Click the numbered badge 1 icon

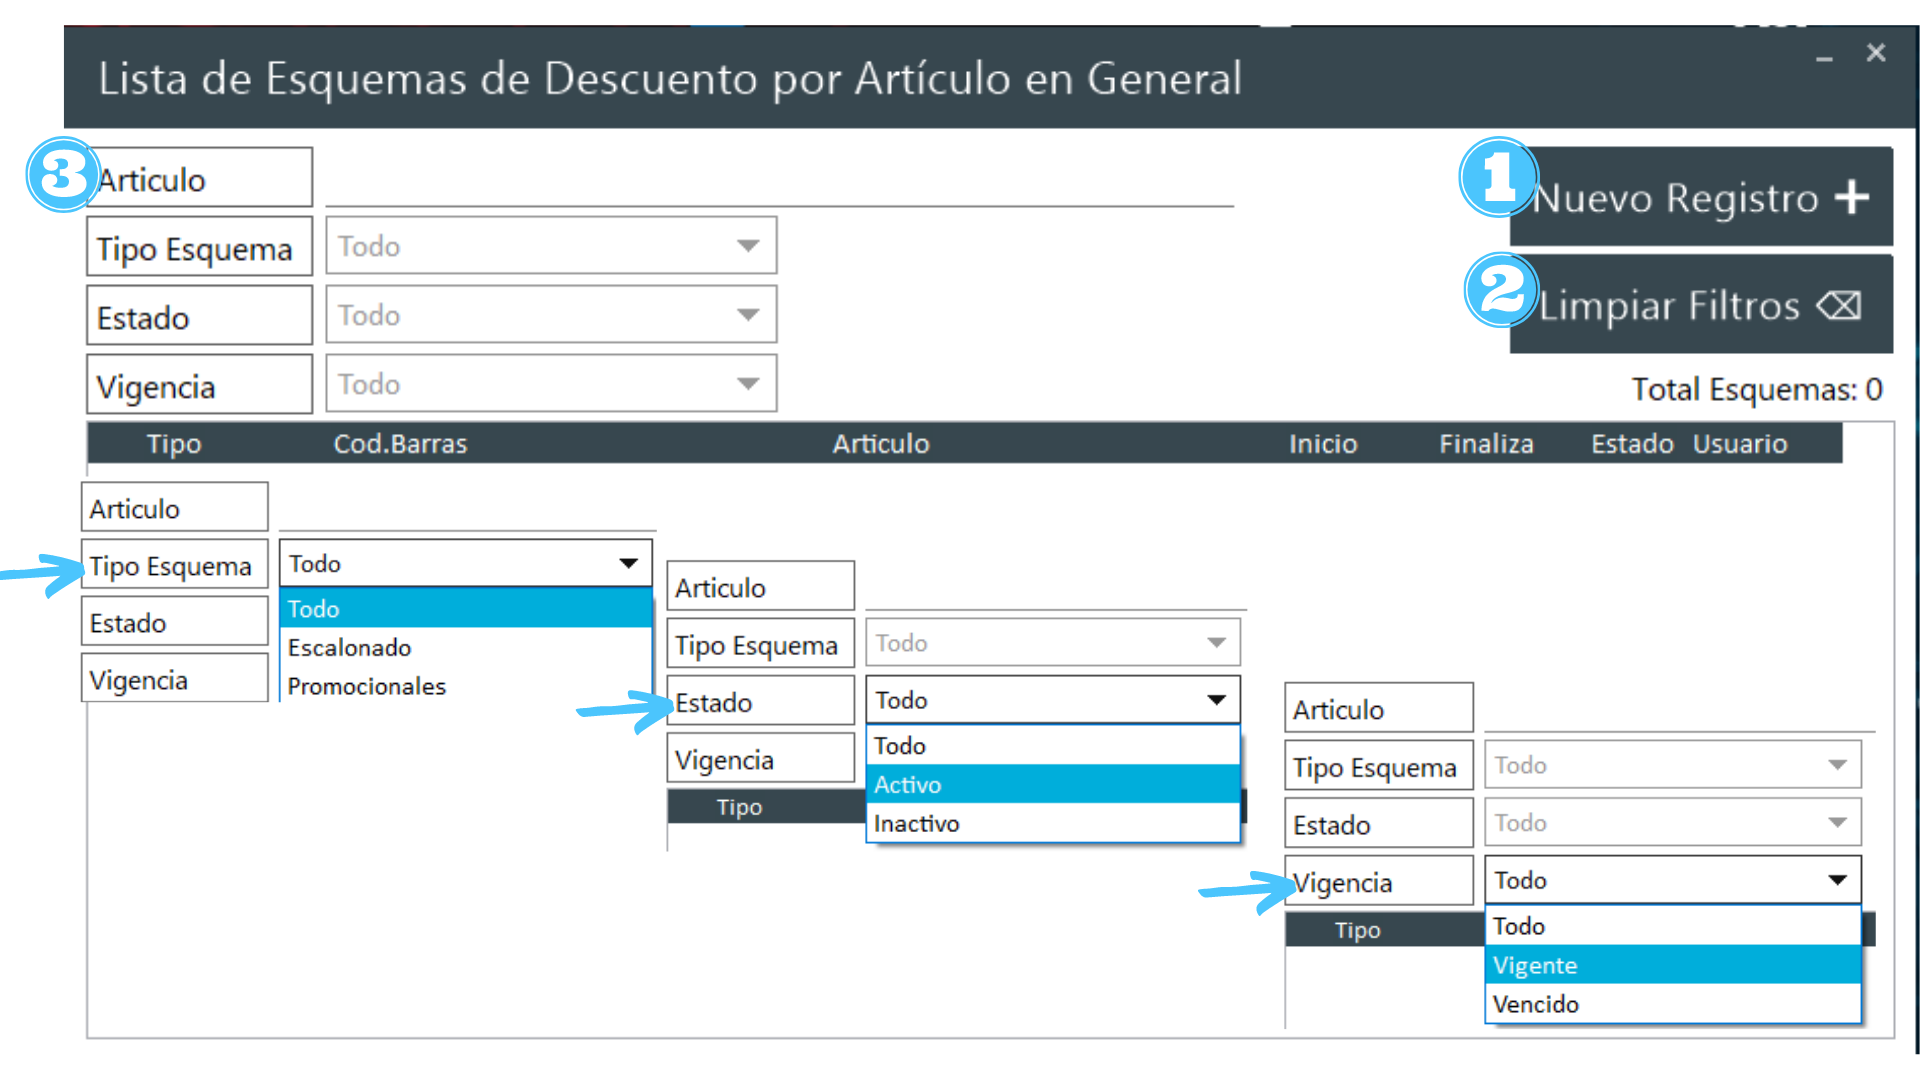coord(1497,178)
